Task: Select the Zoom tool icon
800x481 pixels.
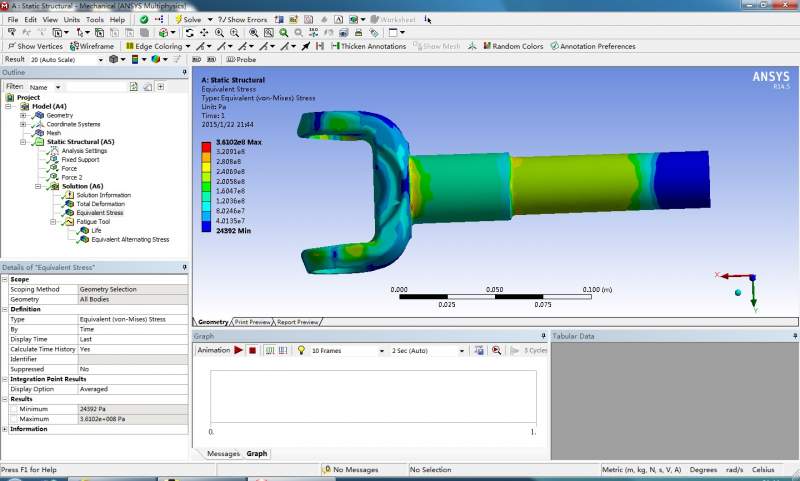Action: tap(219, 33)
